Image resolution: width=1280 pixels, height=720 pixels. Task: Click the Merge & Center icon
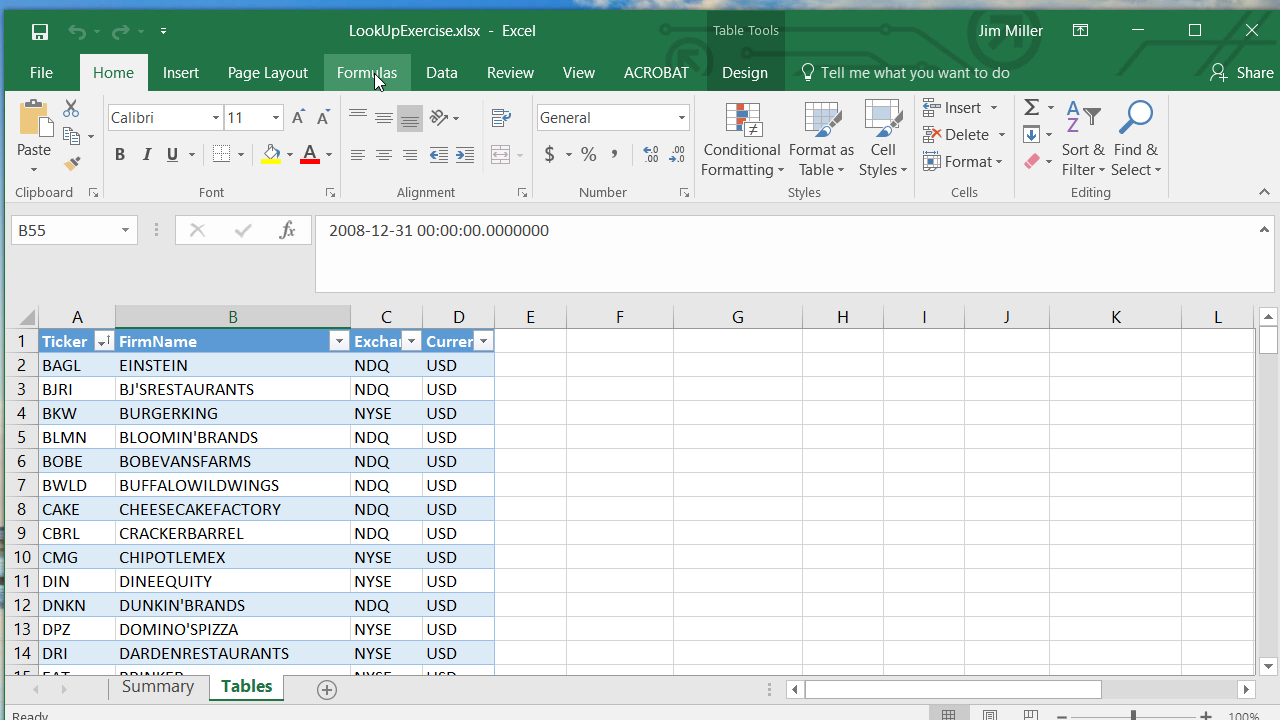point(502,155)
